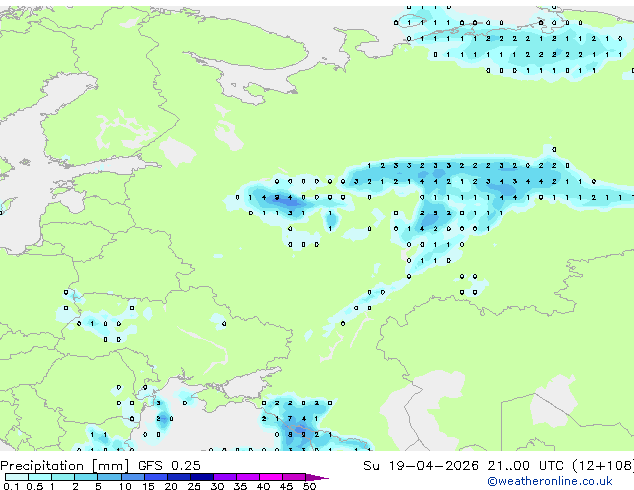Click the legend label '35'
634x490 pixels.
pyautogui.click(x=240, y=486)
